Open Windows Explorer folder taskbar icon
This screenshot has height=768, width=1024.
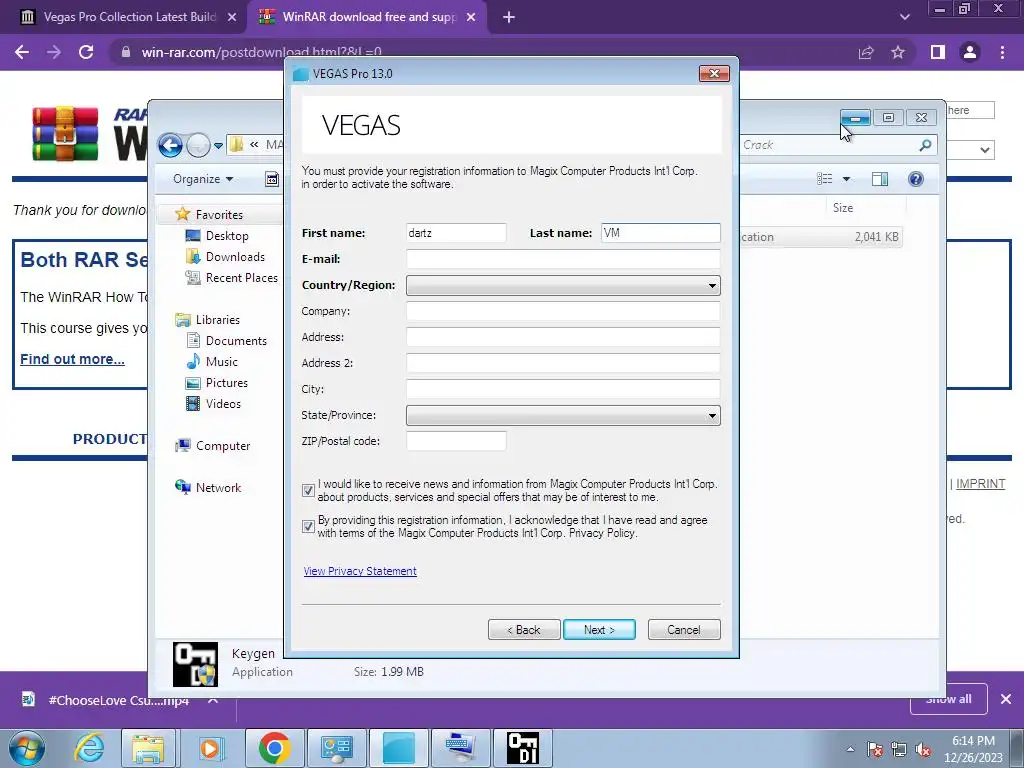148,748
